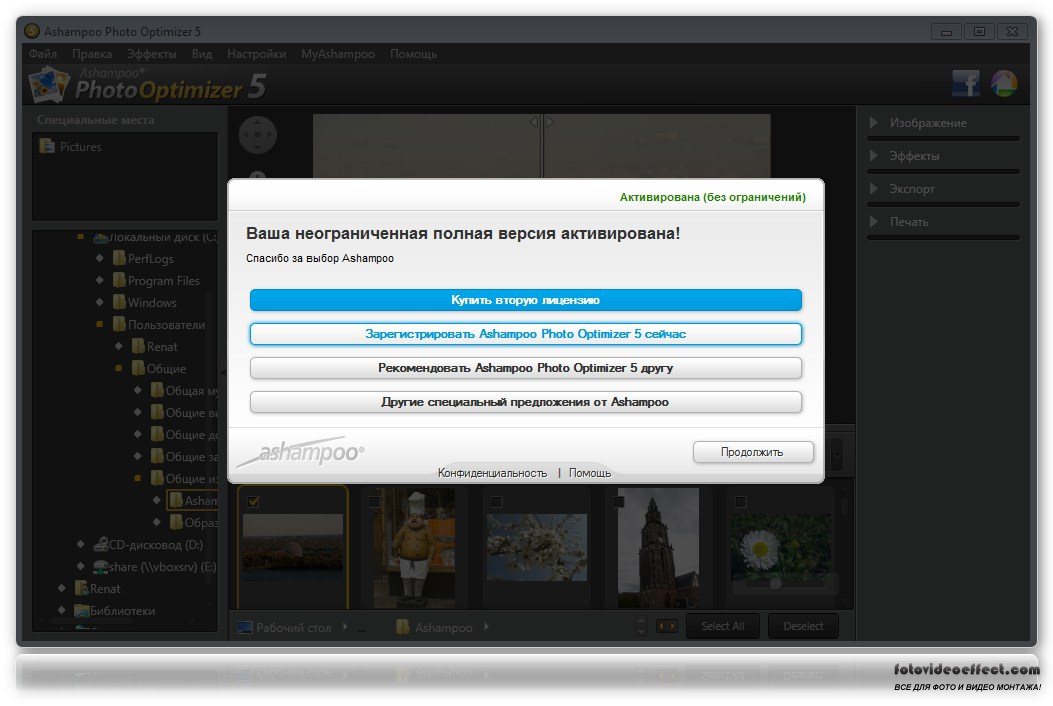1053x706 pixels.
Task: Click the Picasa icon beside Facebook
Action: (1004, 83)
